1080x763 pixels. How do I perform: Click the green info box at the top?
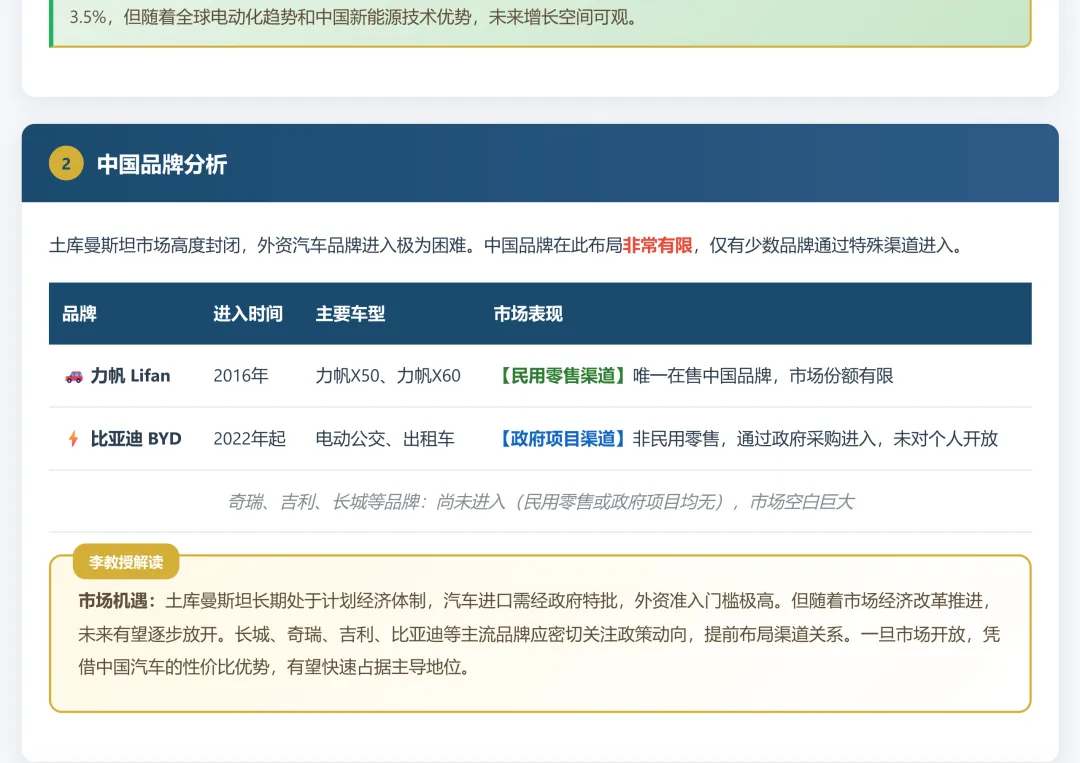[540, 20]
